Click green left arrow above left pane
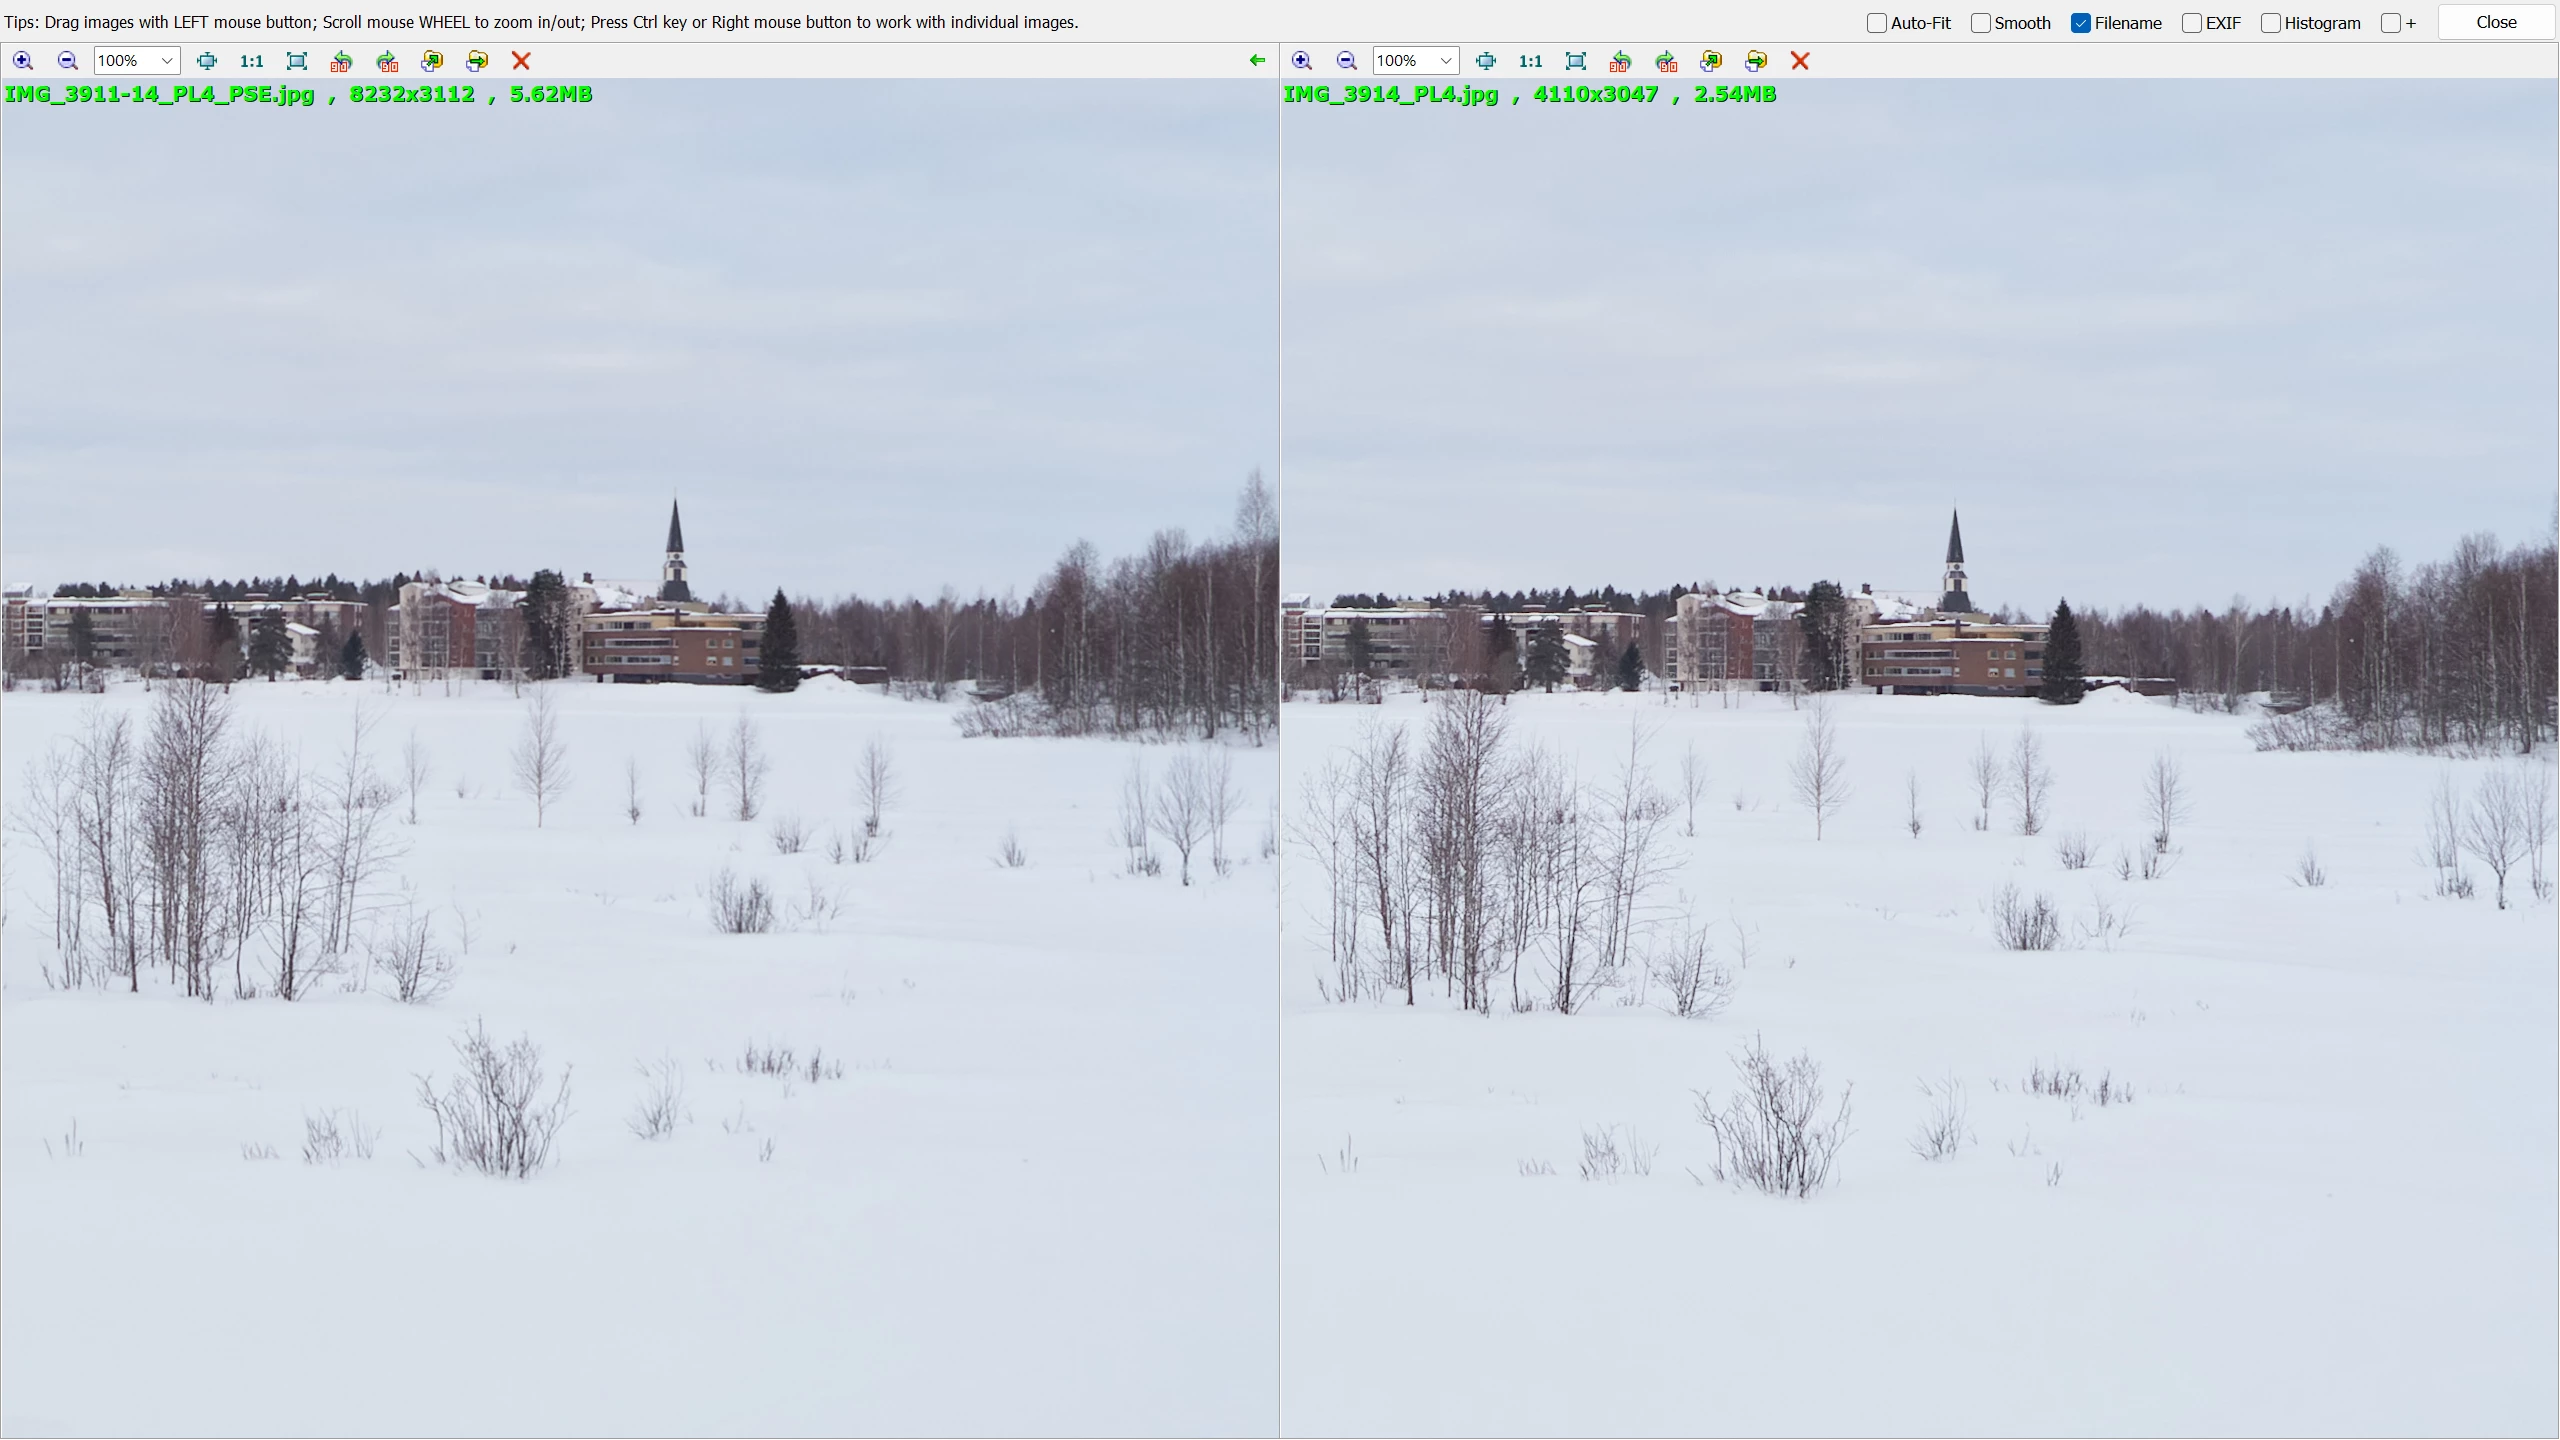The width and height of the screenshot is (2560, 1440). [x=1257, y=61]
